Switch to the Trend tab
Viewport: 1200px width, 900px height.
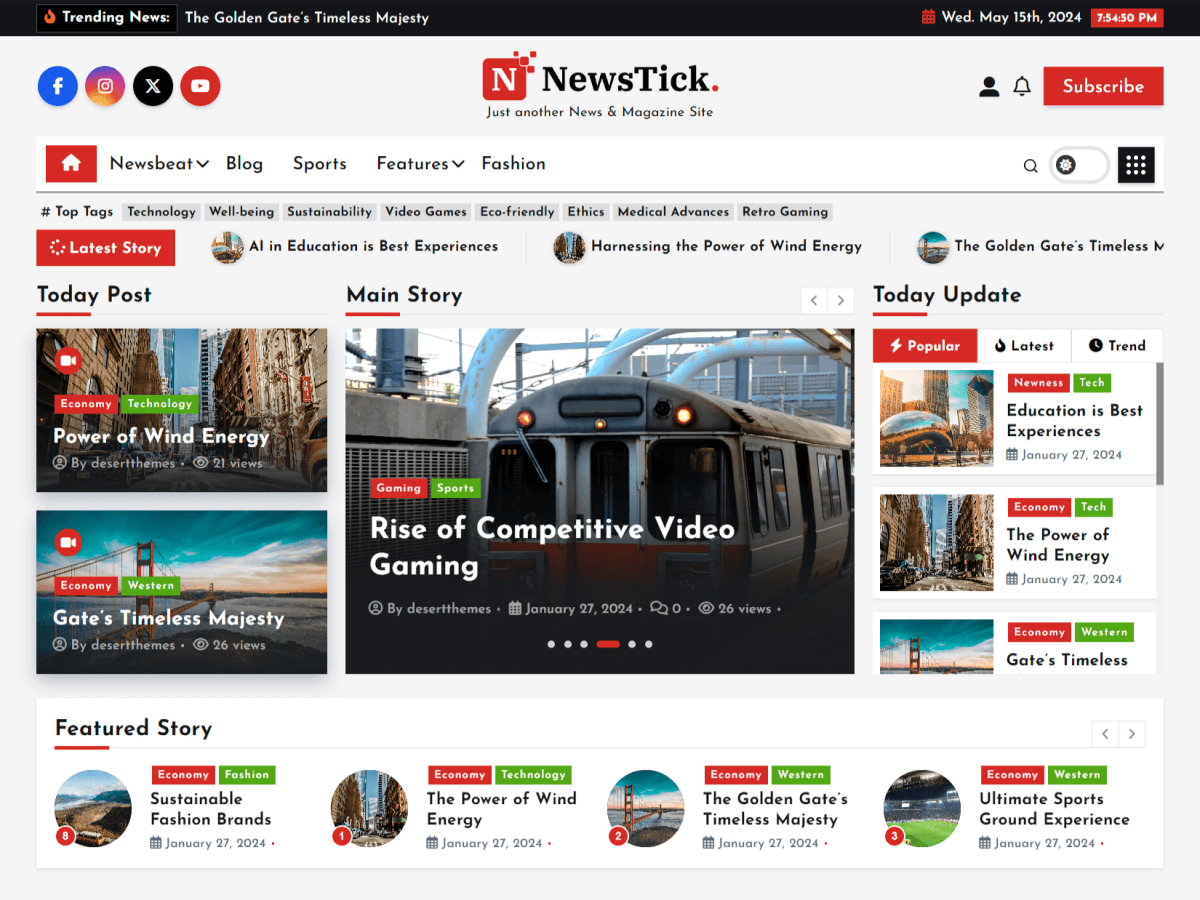[1117, 345]
